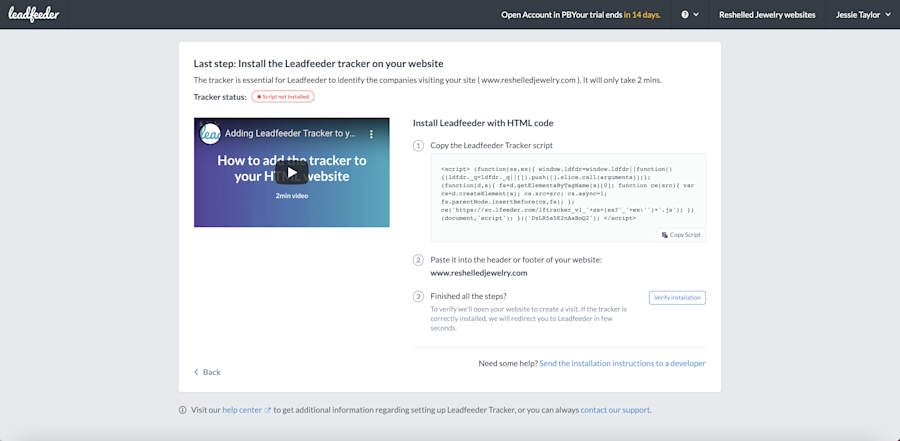Send installation instructions to a developer
Viewport: 900px width, 441px height.
point(622,363)
